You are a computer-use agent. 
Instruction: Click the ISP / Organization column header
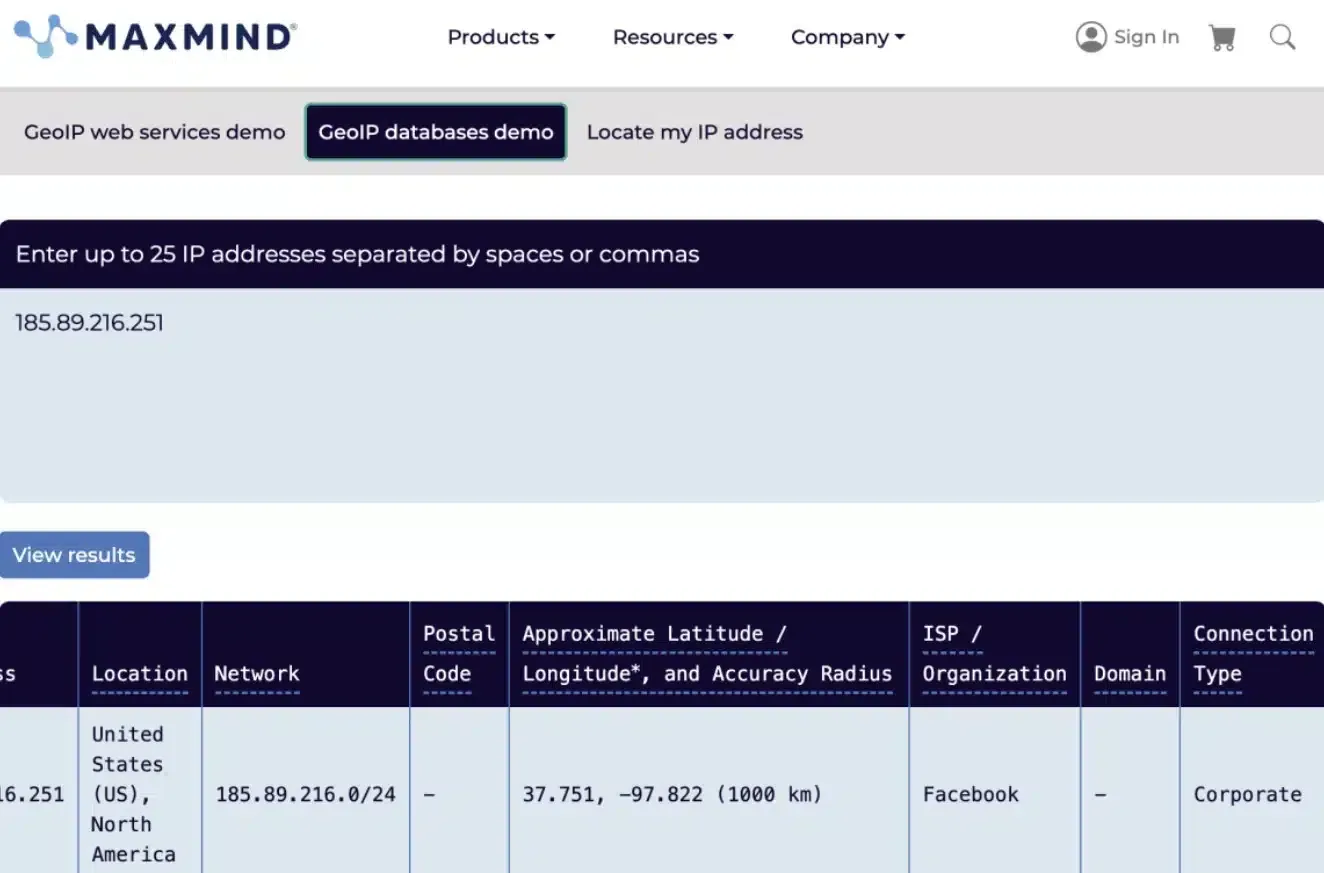(994, 654)
